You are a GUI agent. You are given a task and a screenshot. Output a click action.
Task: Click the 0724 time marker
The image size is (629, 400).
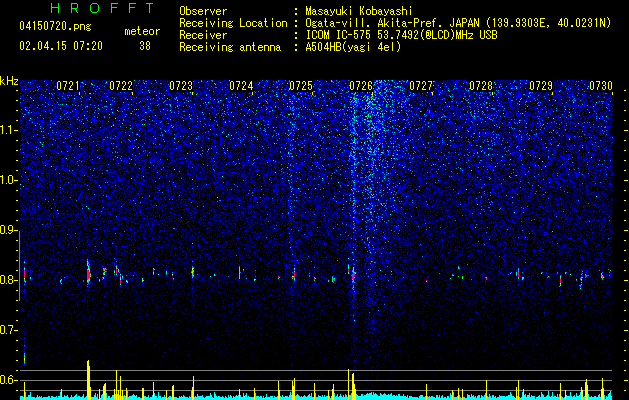pos(241,86)
